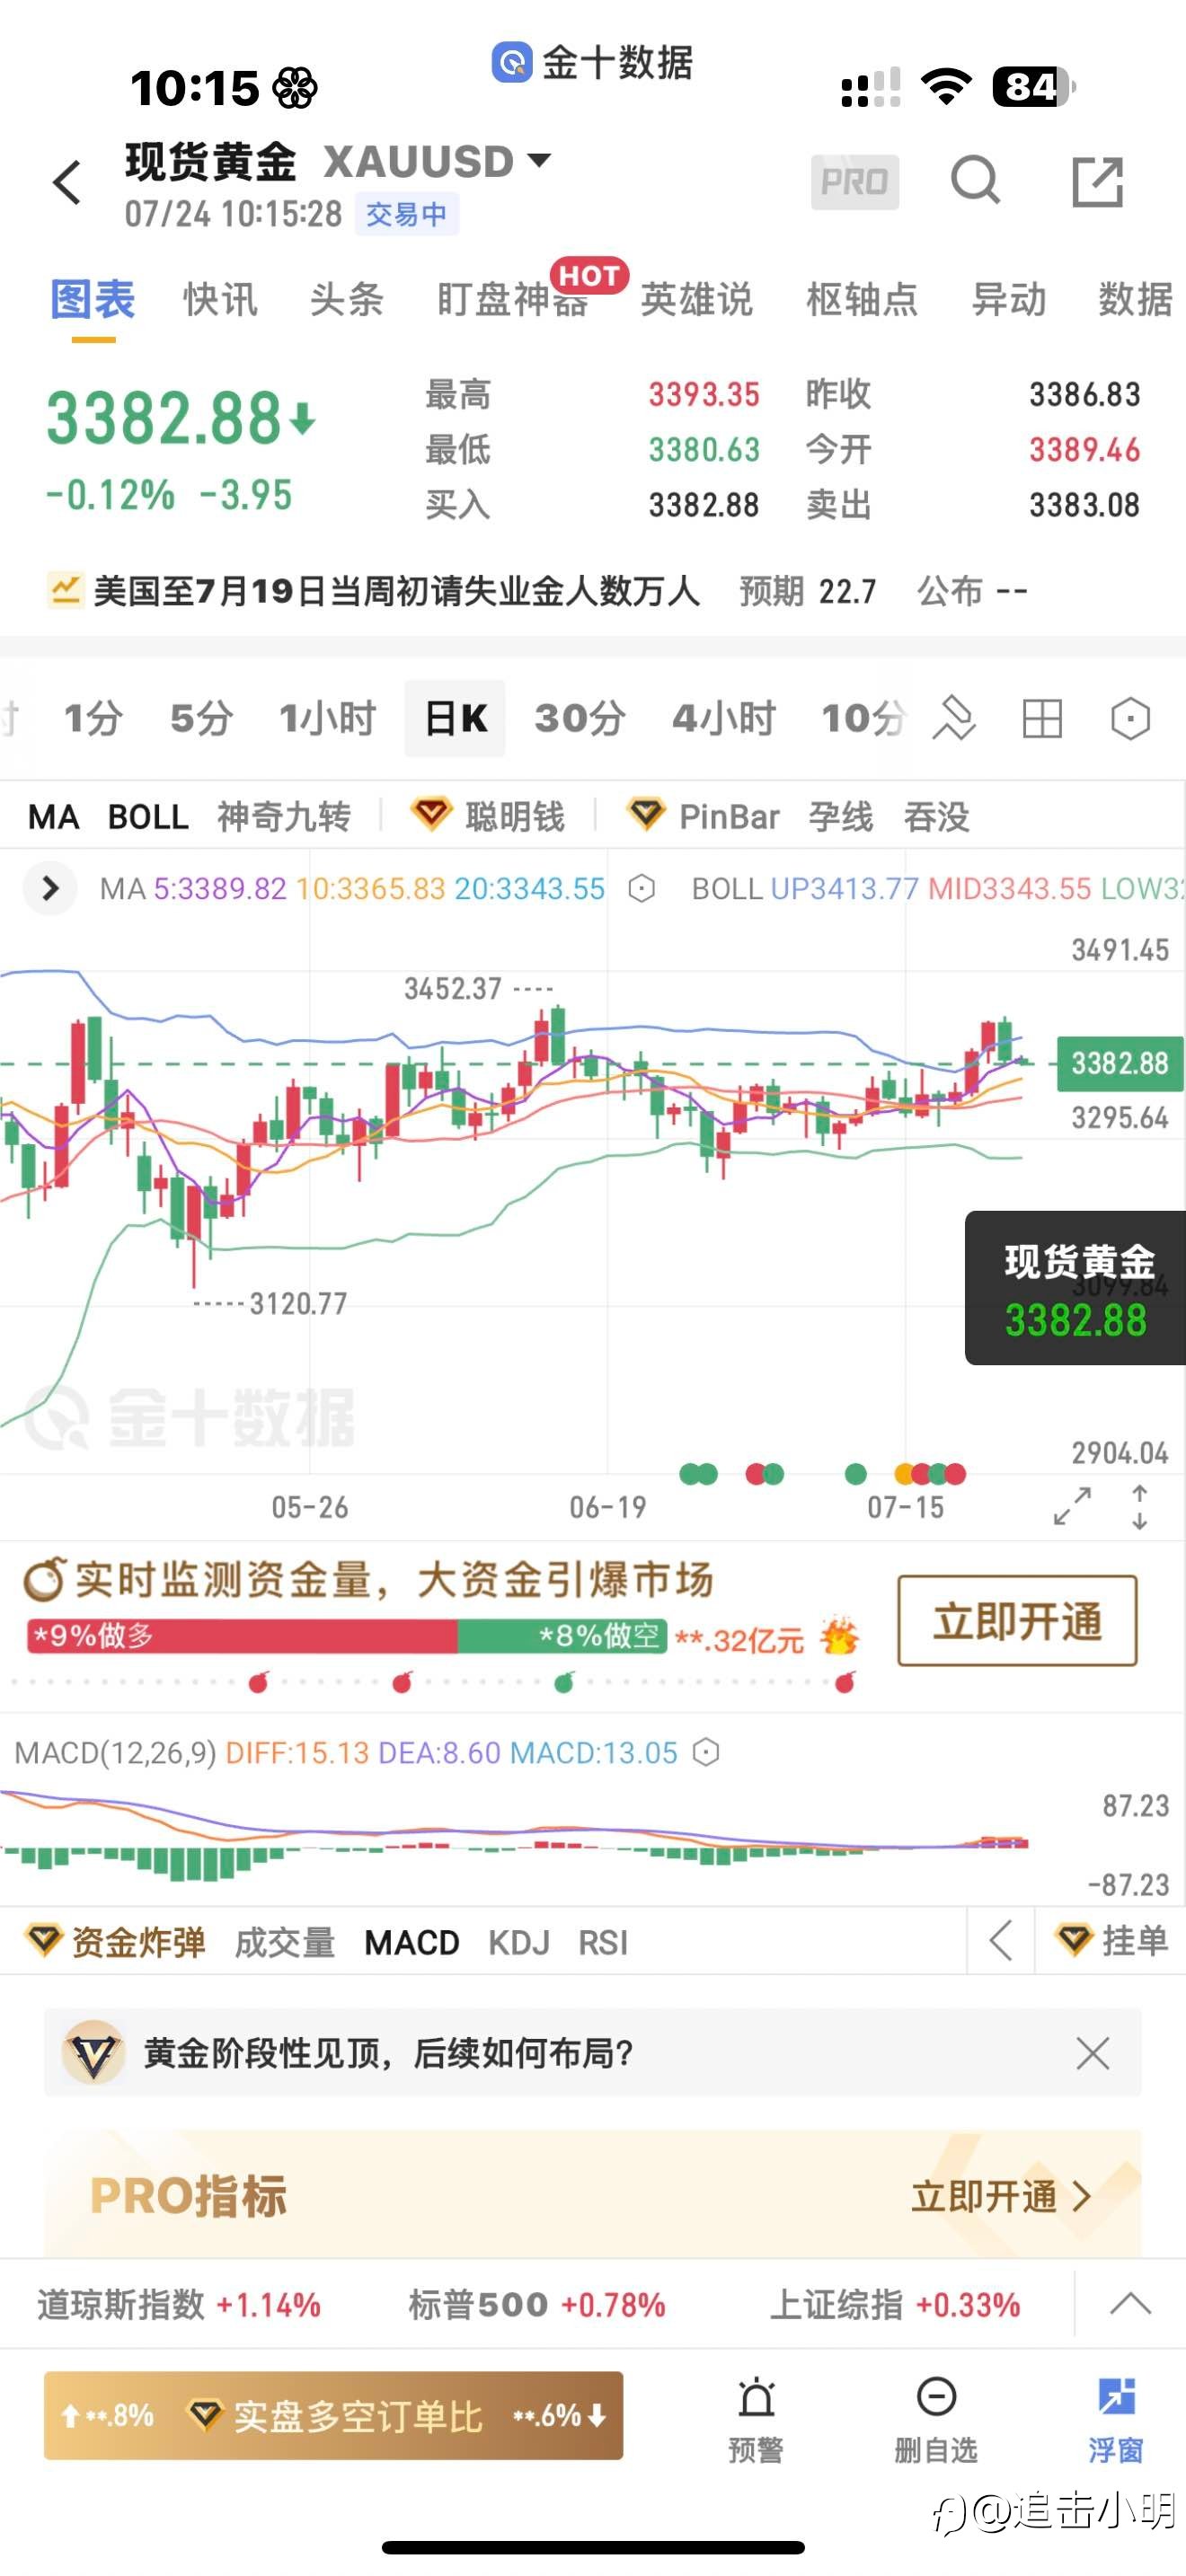
Task: Select the 1分 timeframe
Action: tap(93, 718)
